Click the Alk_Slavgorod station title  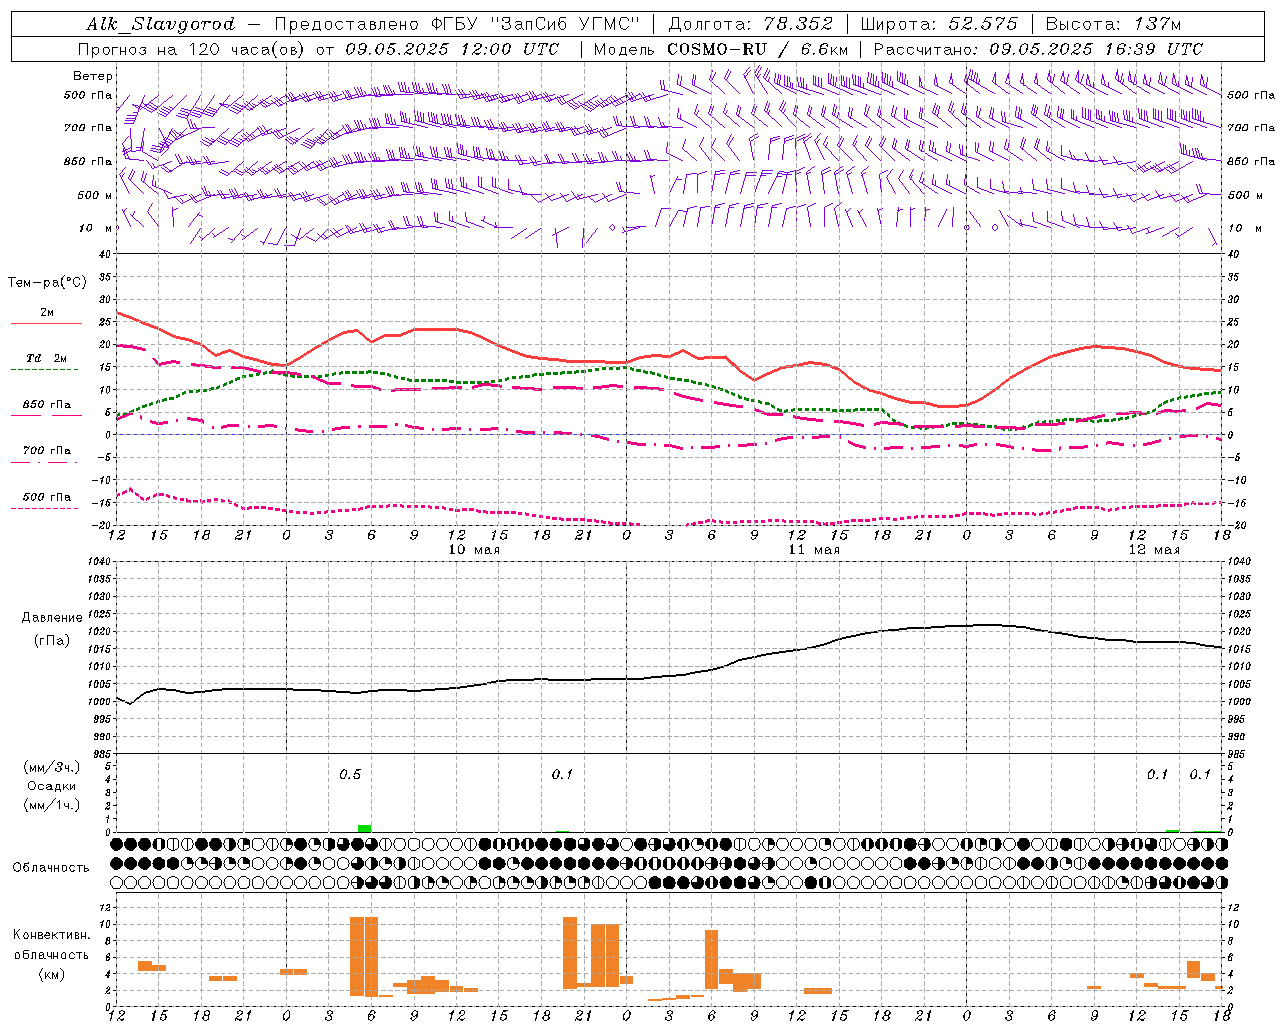pos(161,24)
